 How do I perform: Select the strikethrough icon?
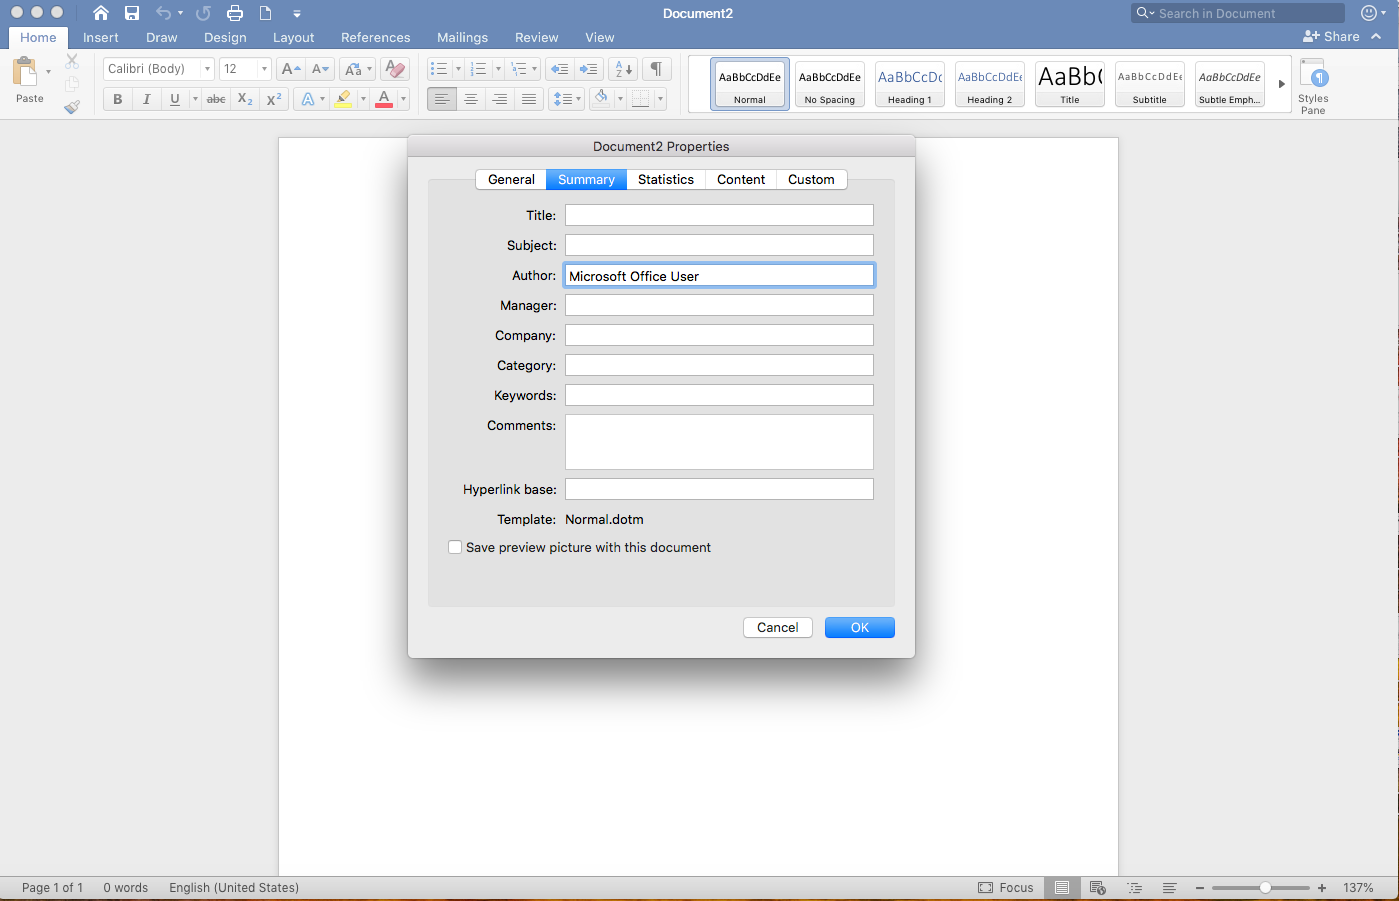215,99
